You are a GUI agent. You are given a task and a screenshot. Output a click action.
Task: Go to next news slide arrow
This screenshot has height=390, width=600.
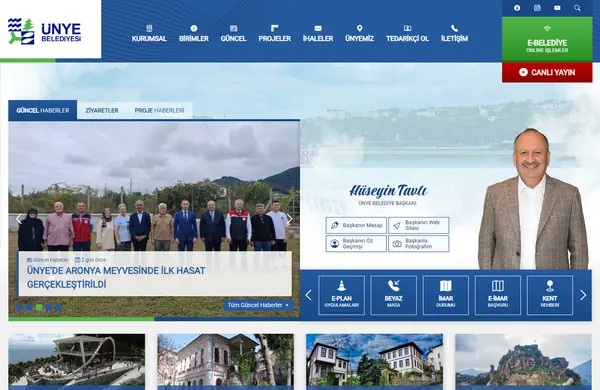[290, 219]
